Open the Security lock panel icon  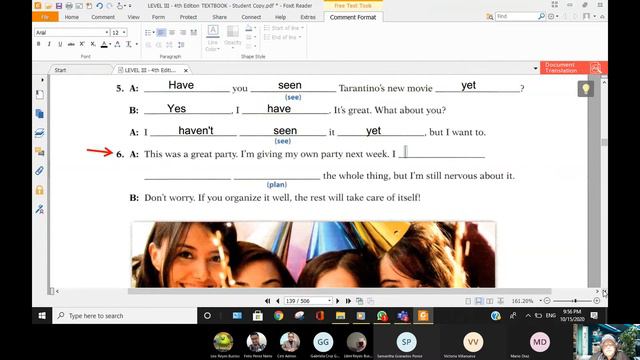(x=40, y=190)
